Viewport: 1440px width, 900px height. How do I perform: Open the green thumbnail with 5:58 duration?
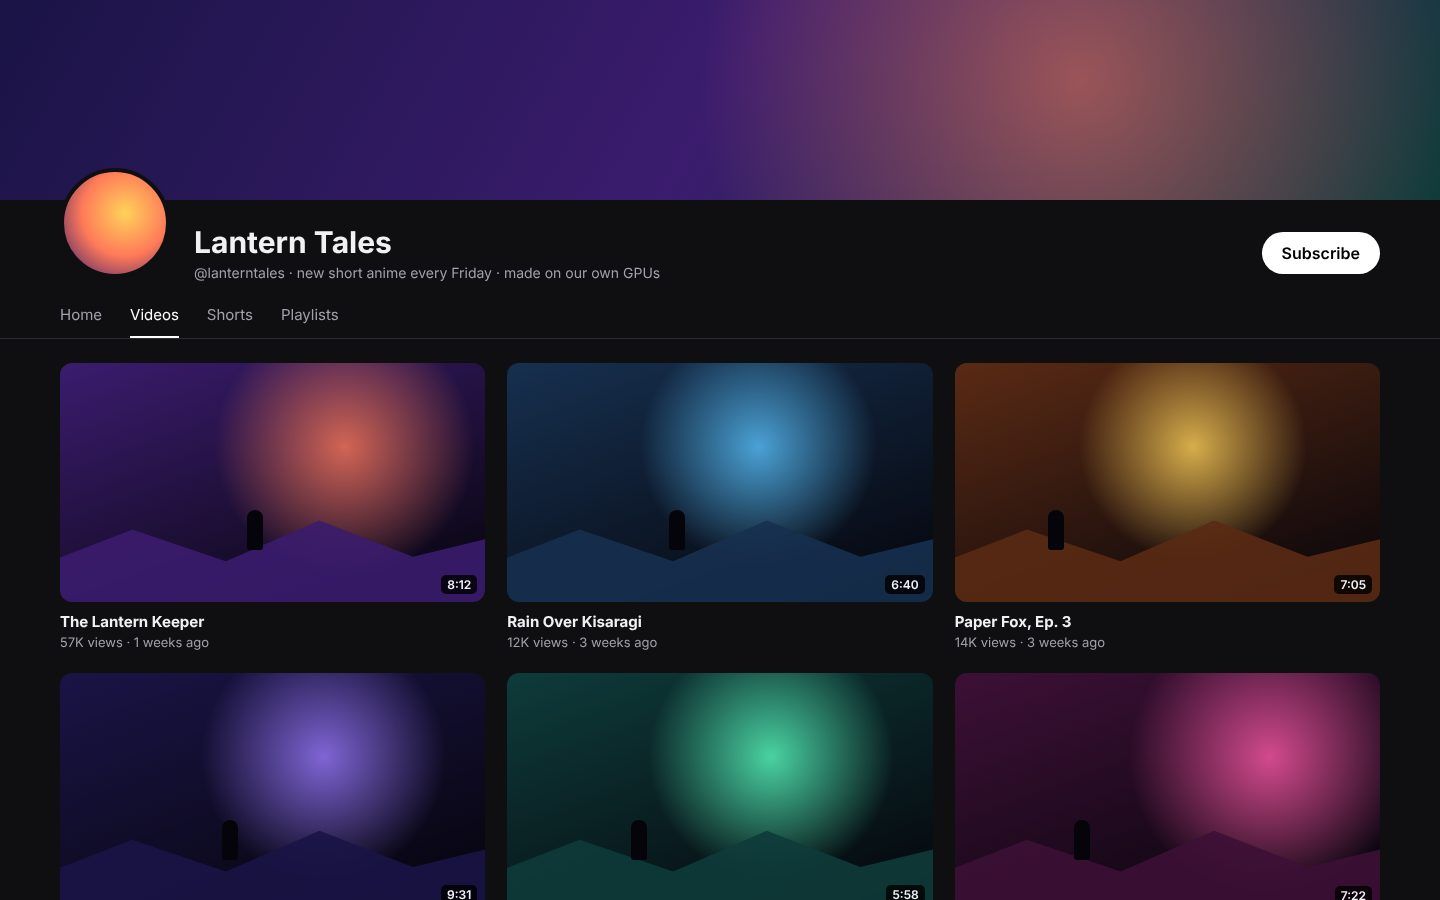tap(720, 786)
